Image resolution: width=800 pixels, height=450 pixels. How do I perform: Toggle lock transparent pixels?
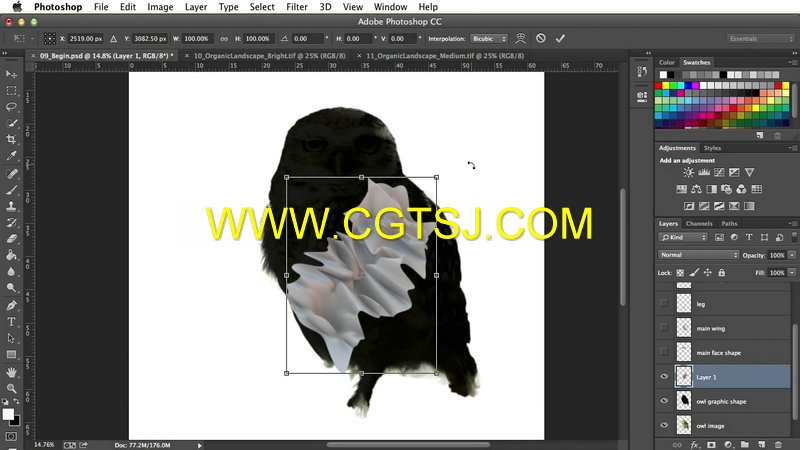(x=680, y=272)
